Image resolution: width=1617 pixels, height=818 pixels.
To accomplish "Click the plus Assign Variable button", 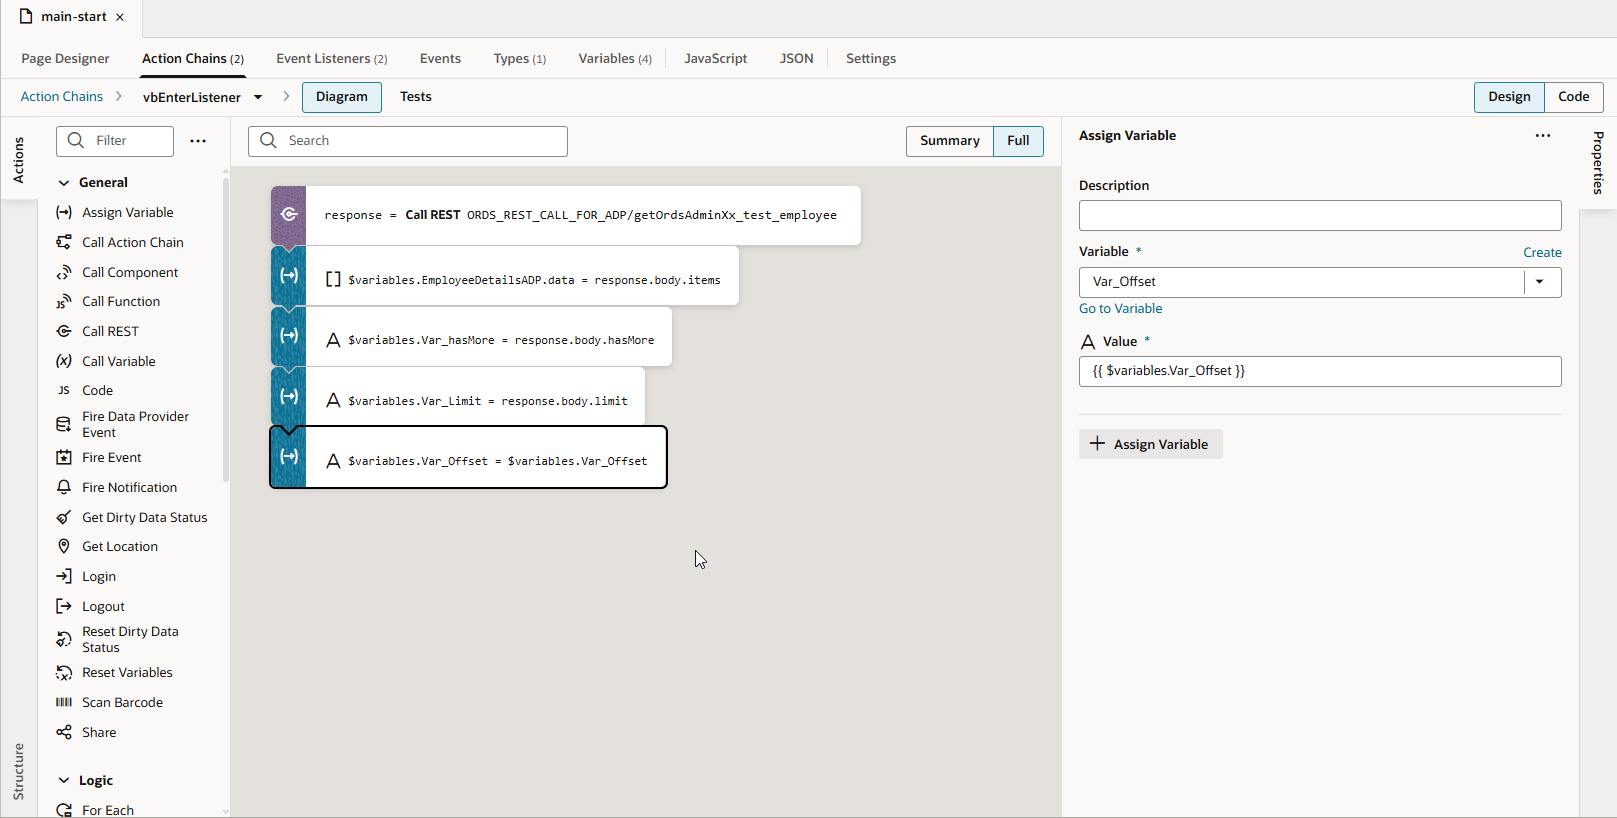I will pos(1150,444).
